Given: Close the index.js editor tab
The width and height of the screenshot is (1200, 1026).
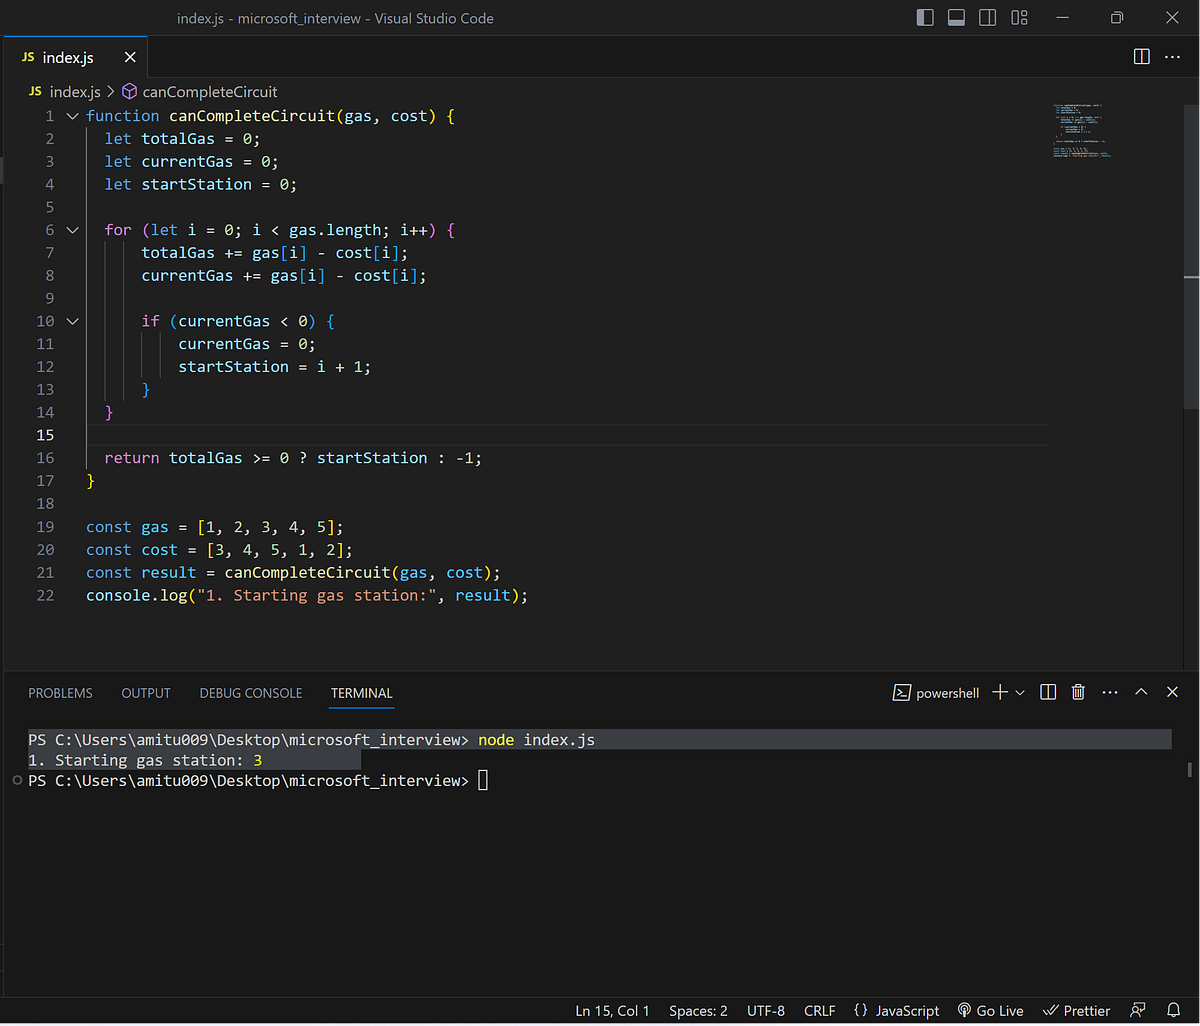Looking at the screenshot, I should click(x=129, y=58).
